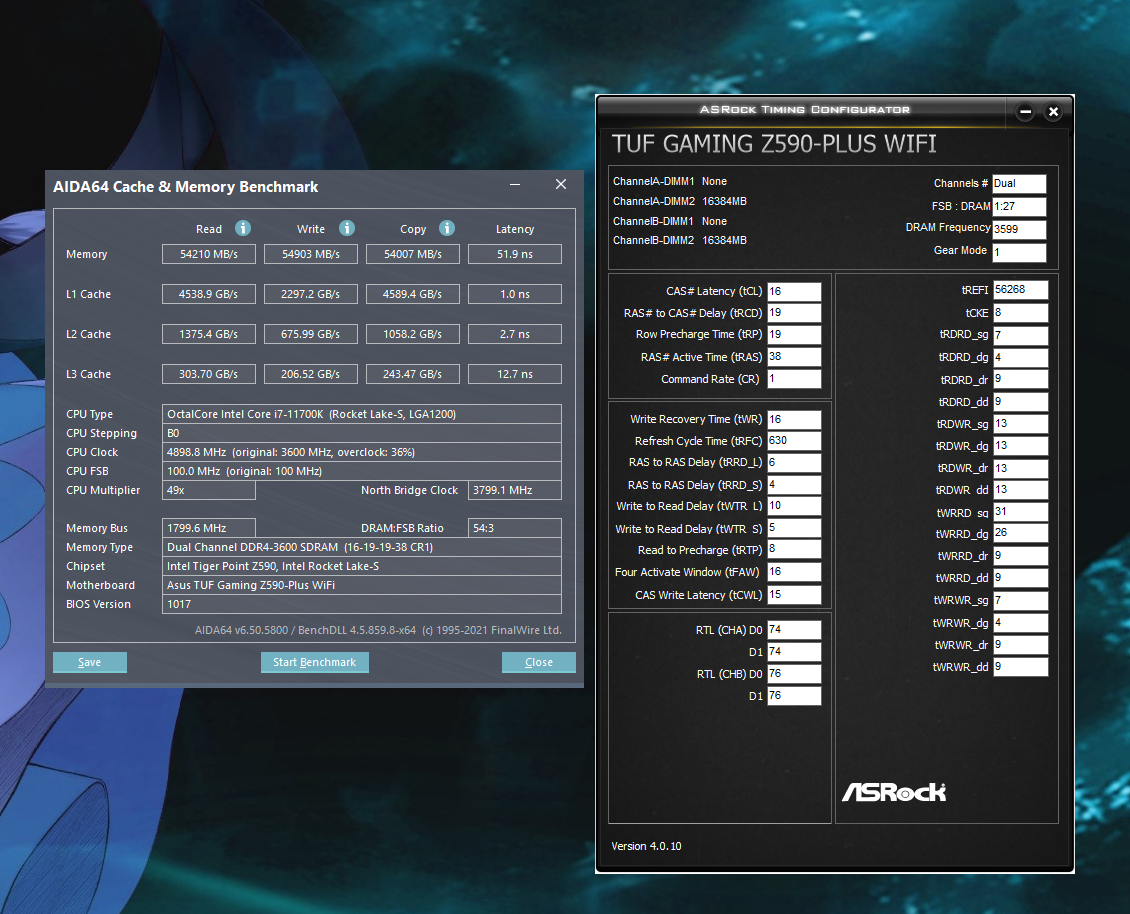
Task: Click the Copy column info icon
Action: [x=447, y=228]
